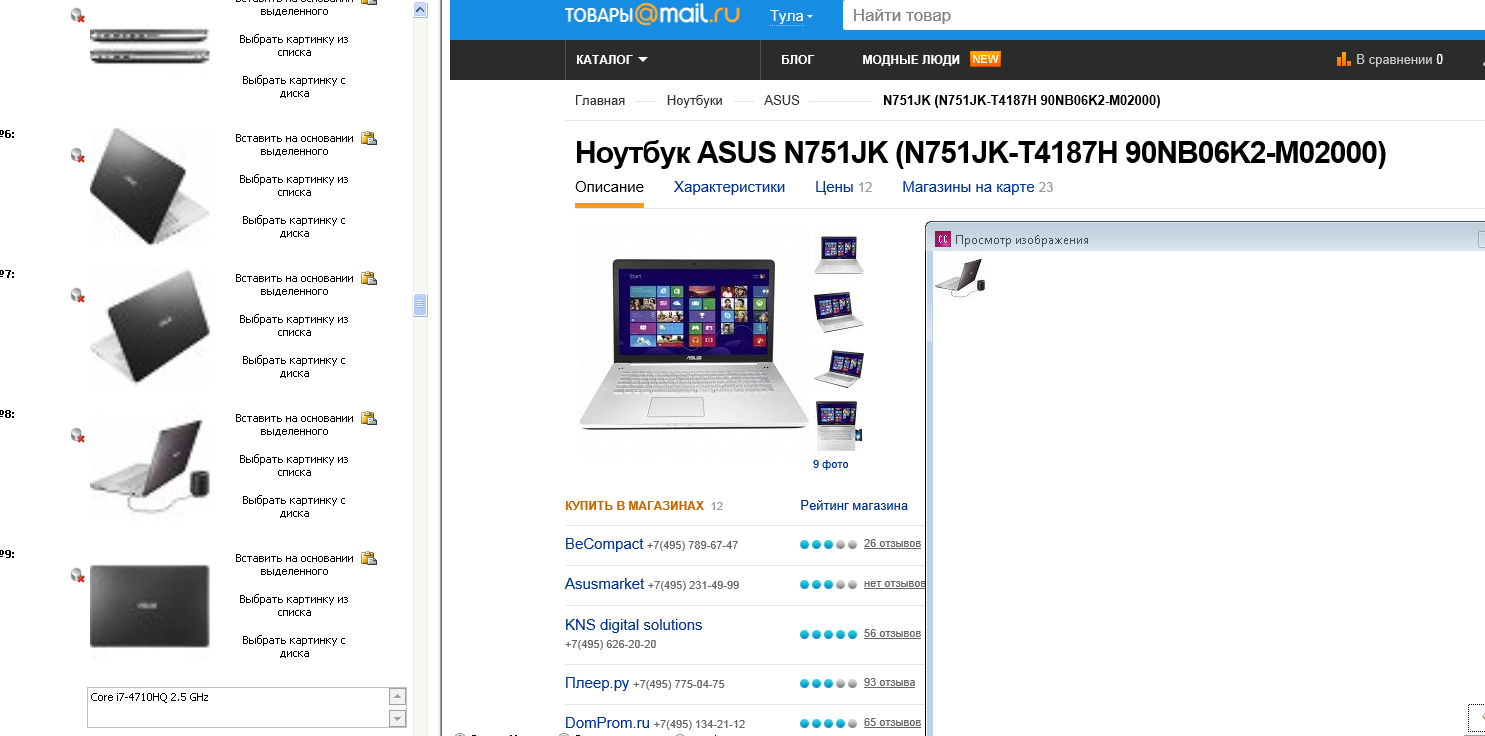Open the Магазины на карте tab

[977, 187]
